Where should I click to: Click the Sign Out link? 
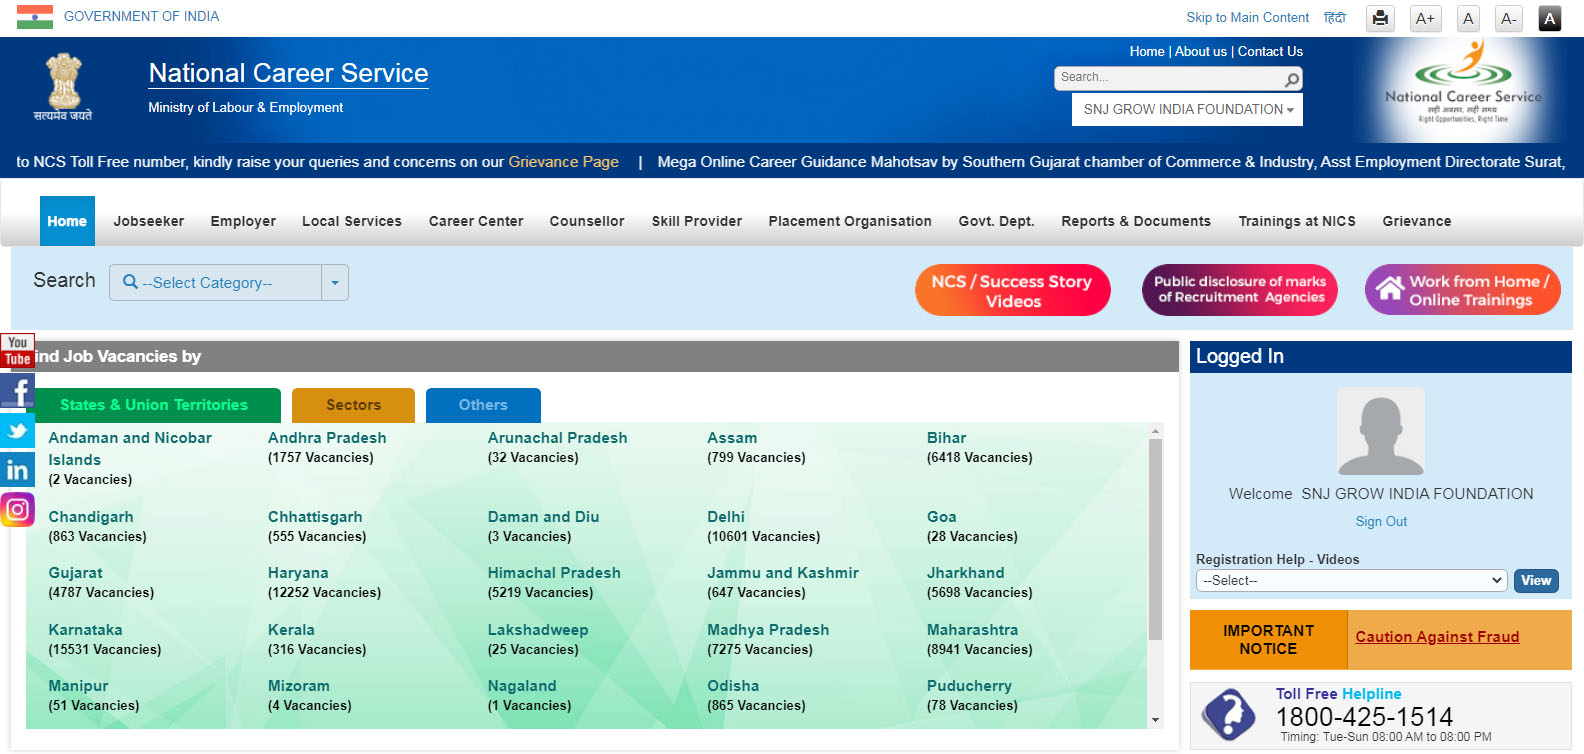pos(1381,522)
